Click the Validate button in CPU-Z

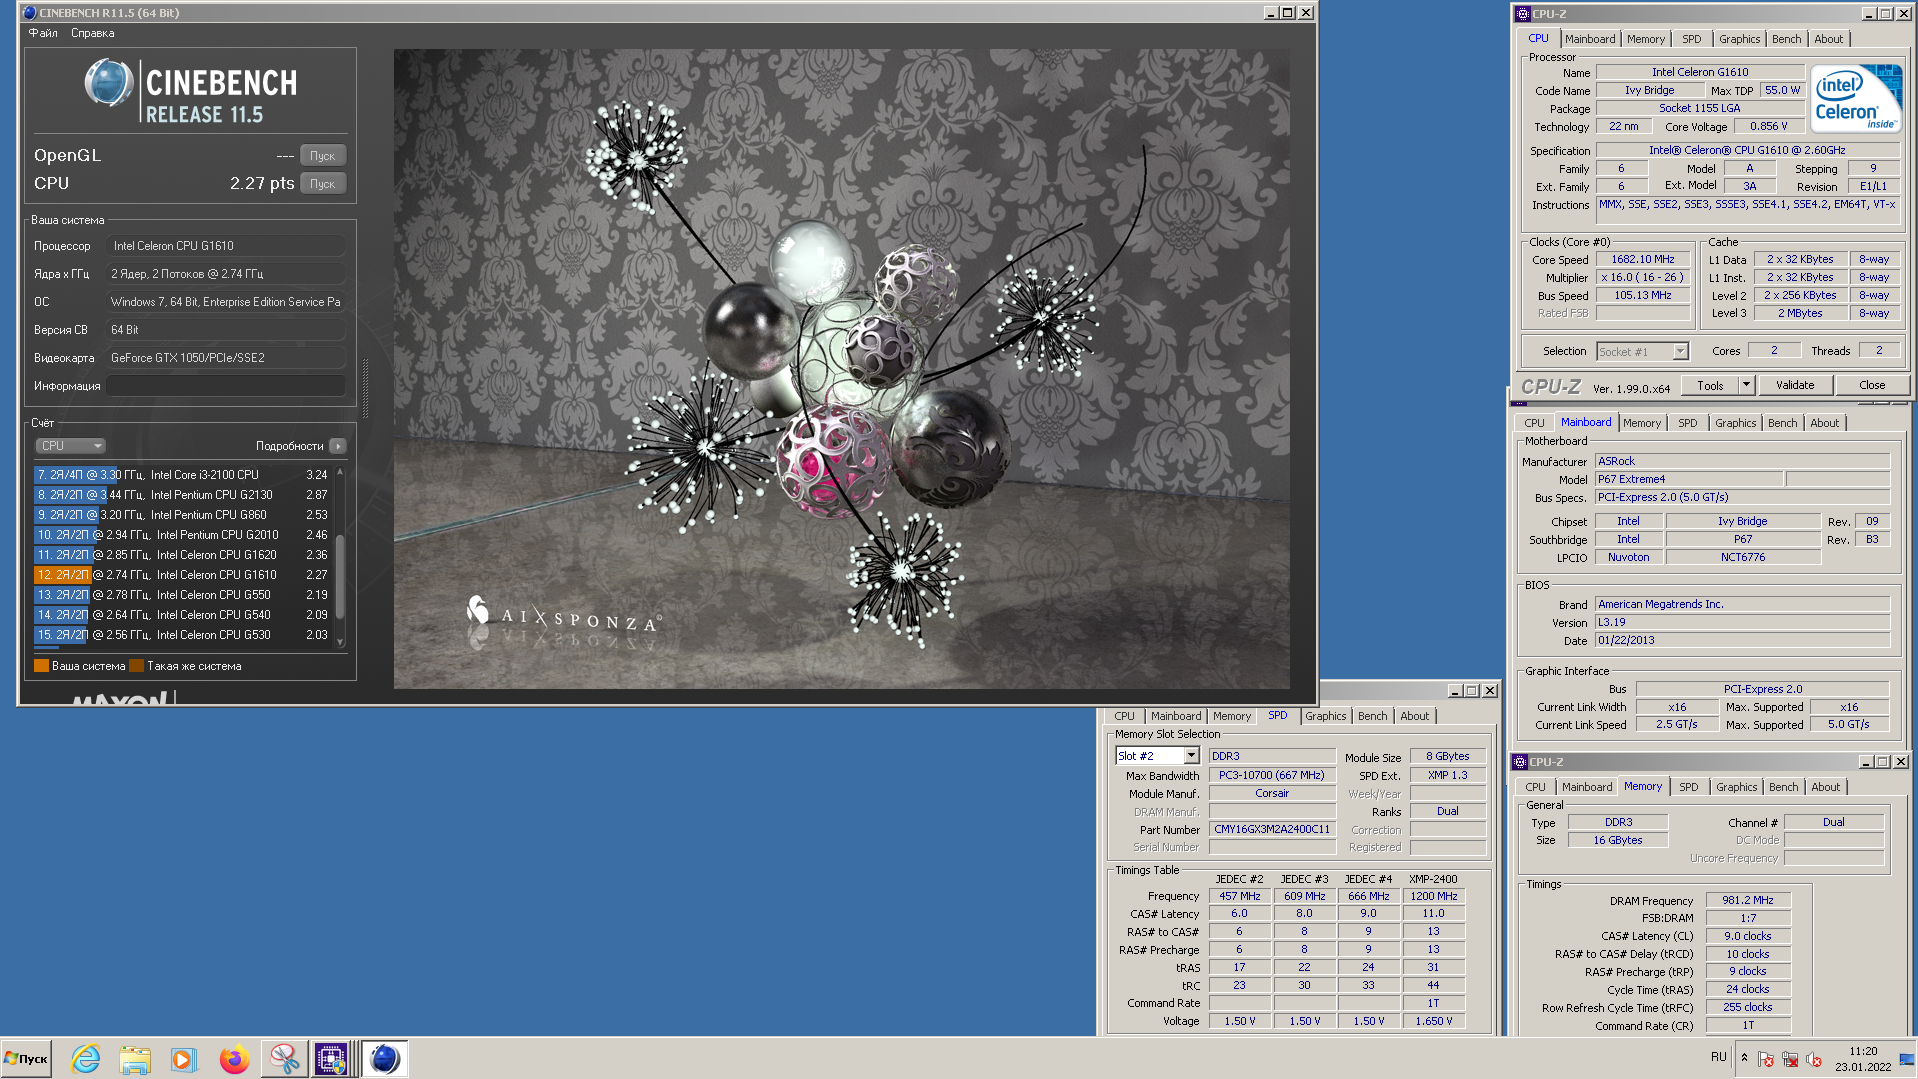(x=1795, y=386)
